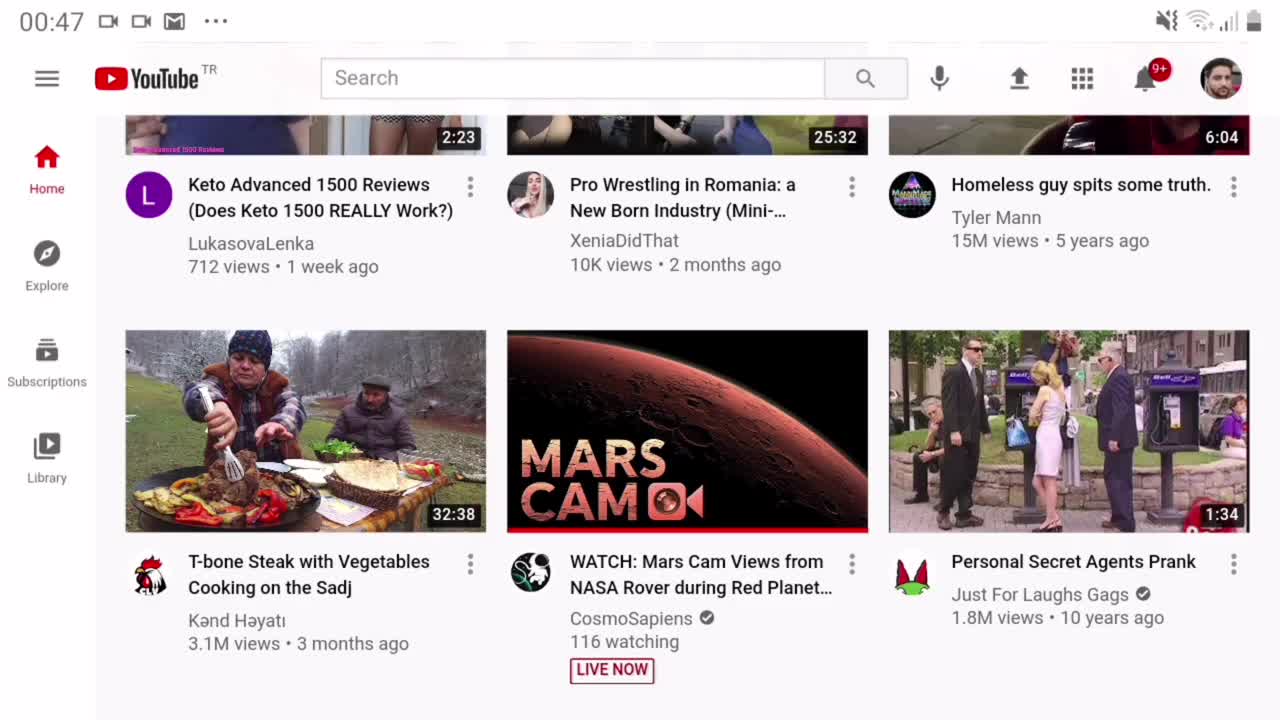1280x720 pixels.
Task: Click channel name Tyler Mann
Action: 996,218
